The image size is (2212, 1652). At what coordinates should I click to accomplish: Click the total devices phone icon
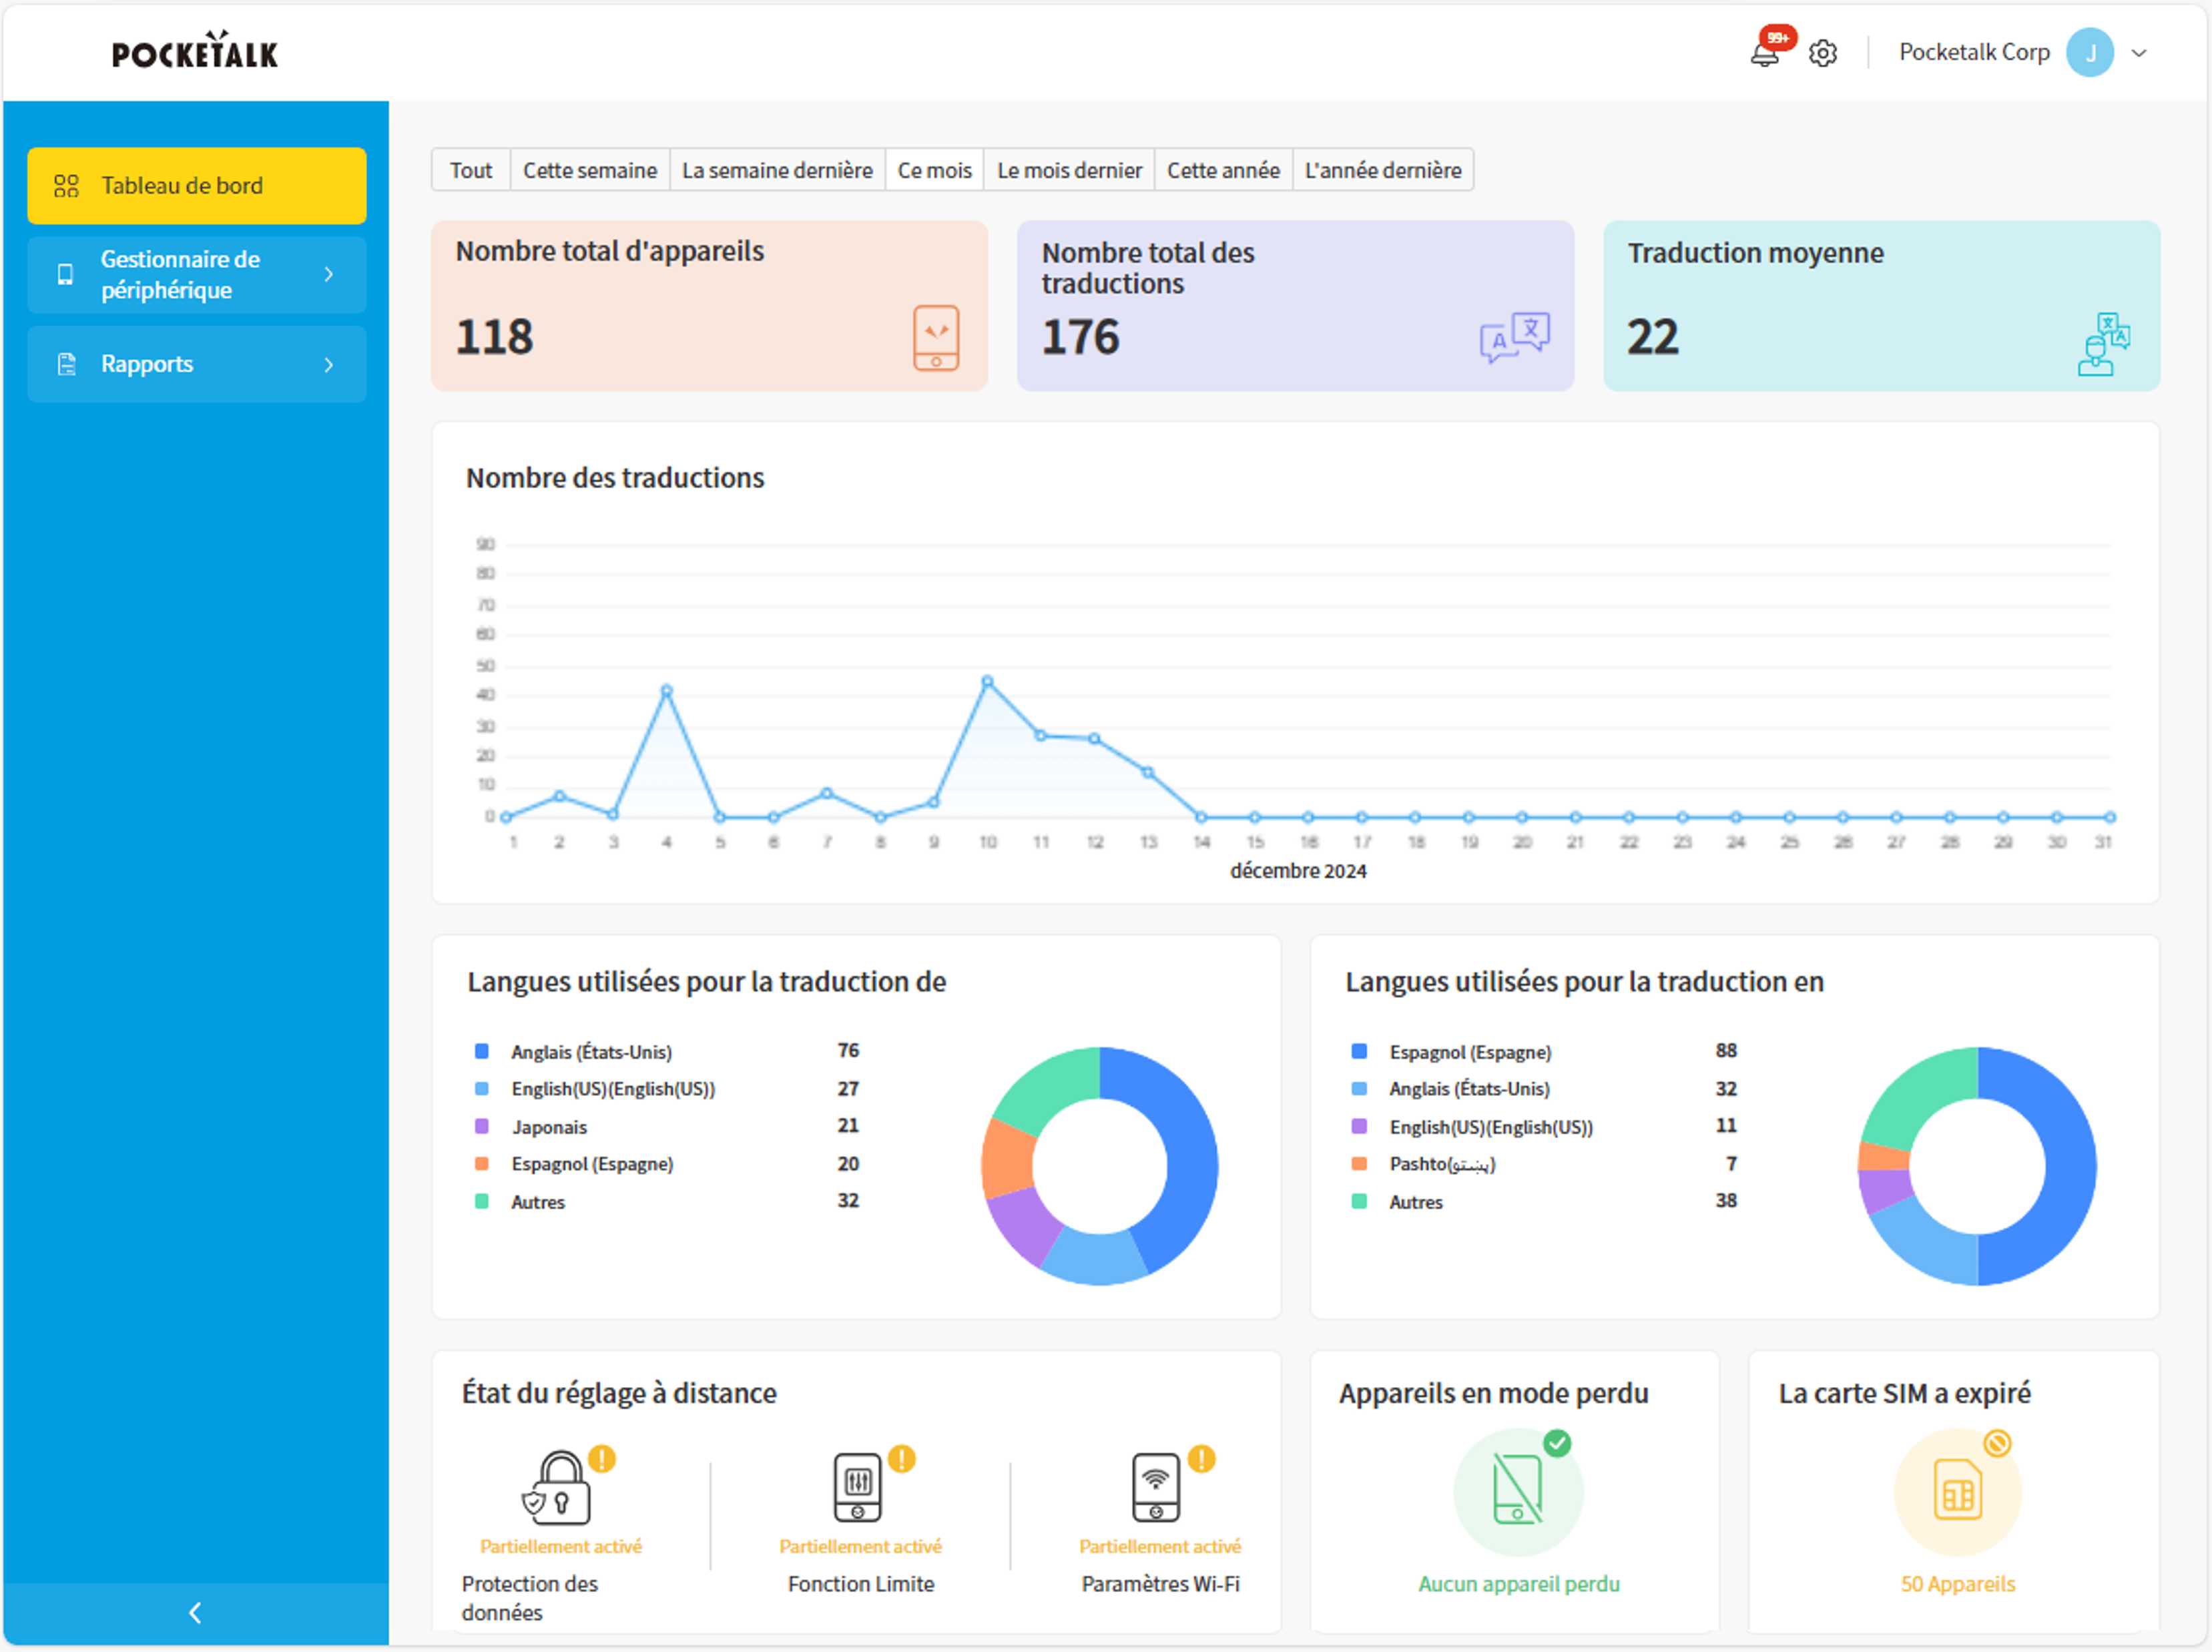click(936, 338)
